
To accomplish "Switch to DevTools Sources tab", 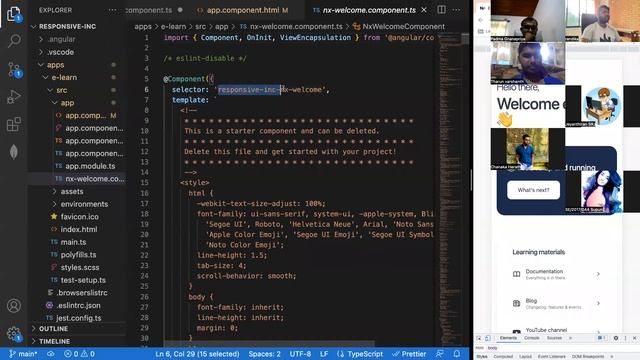I will click(x=554, y=338).
